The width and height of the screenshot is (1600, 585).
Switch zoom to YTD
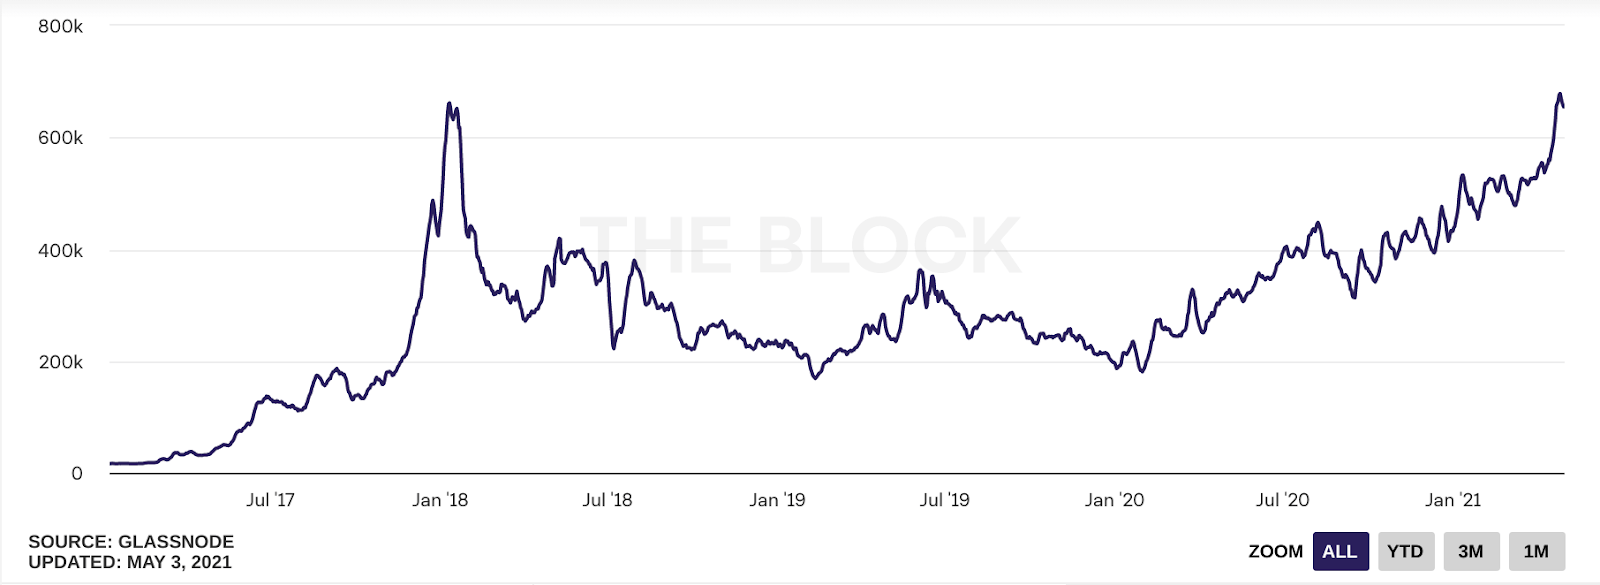[x=1405, y=551]
